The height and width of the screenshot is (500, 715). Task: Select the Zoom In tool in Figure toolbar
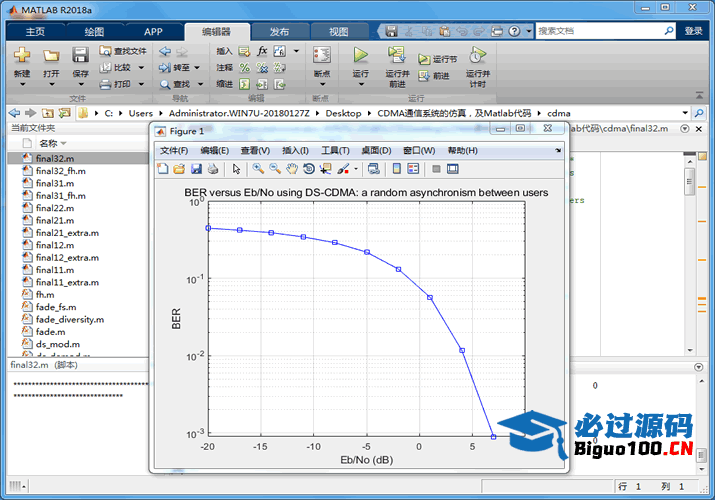[x=258, y=169]
